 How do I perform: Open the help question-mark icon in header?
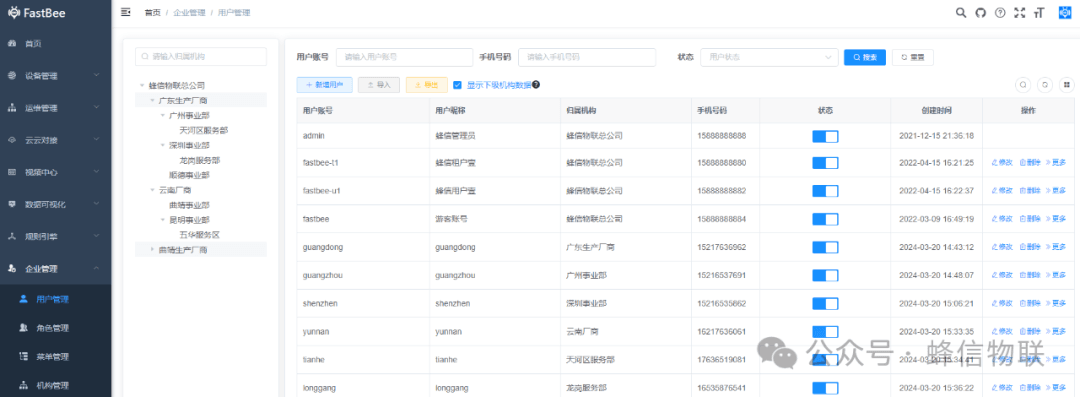tap(1000, 12)
